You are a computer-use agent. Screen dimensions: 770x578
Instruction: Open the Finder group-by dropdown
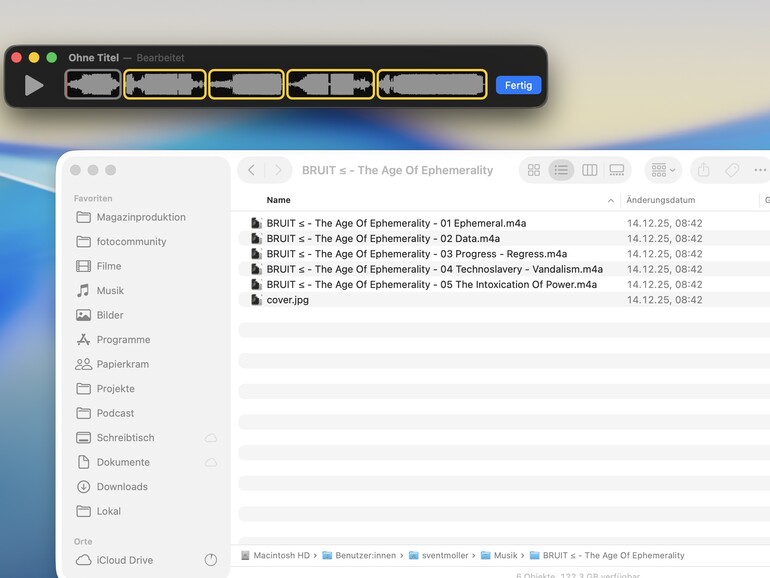663,170
